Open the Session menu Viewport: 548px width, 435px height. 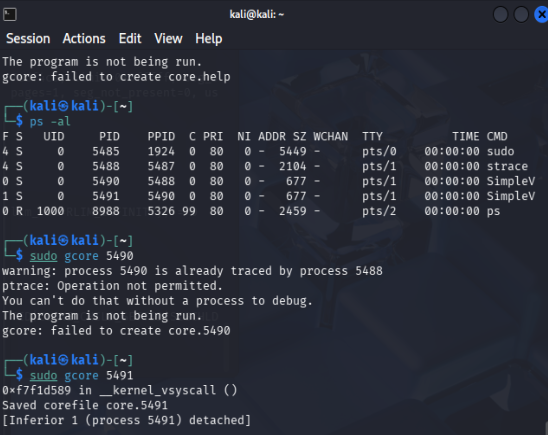(x=28, y=38)
